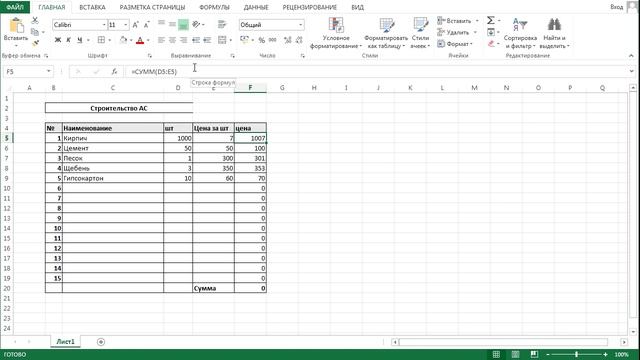This screenshot has width=640, height=360.
Task: Apply percent style with the % icon
Action: 262,40
